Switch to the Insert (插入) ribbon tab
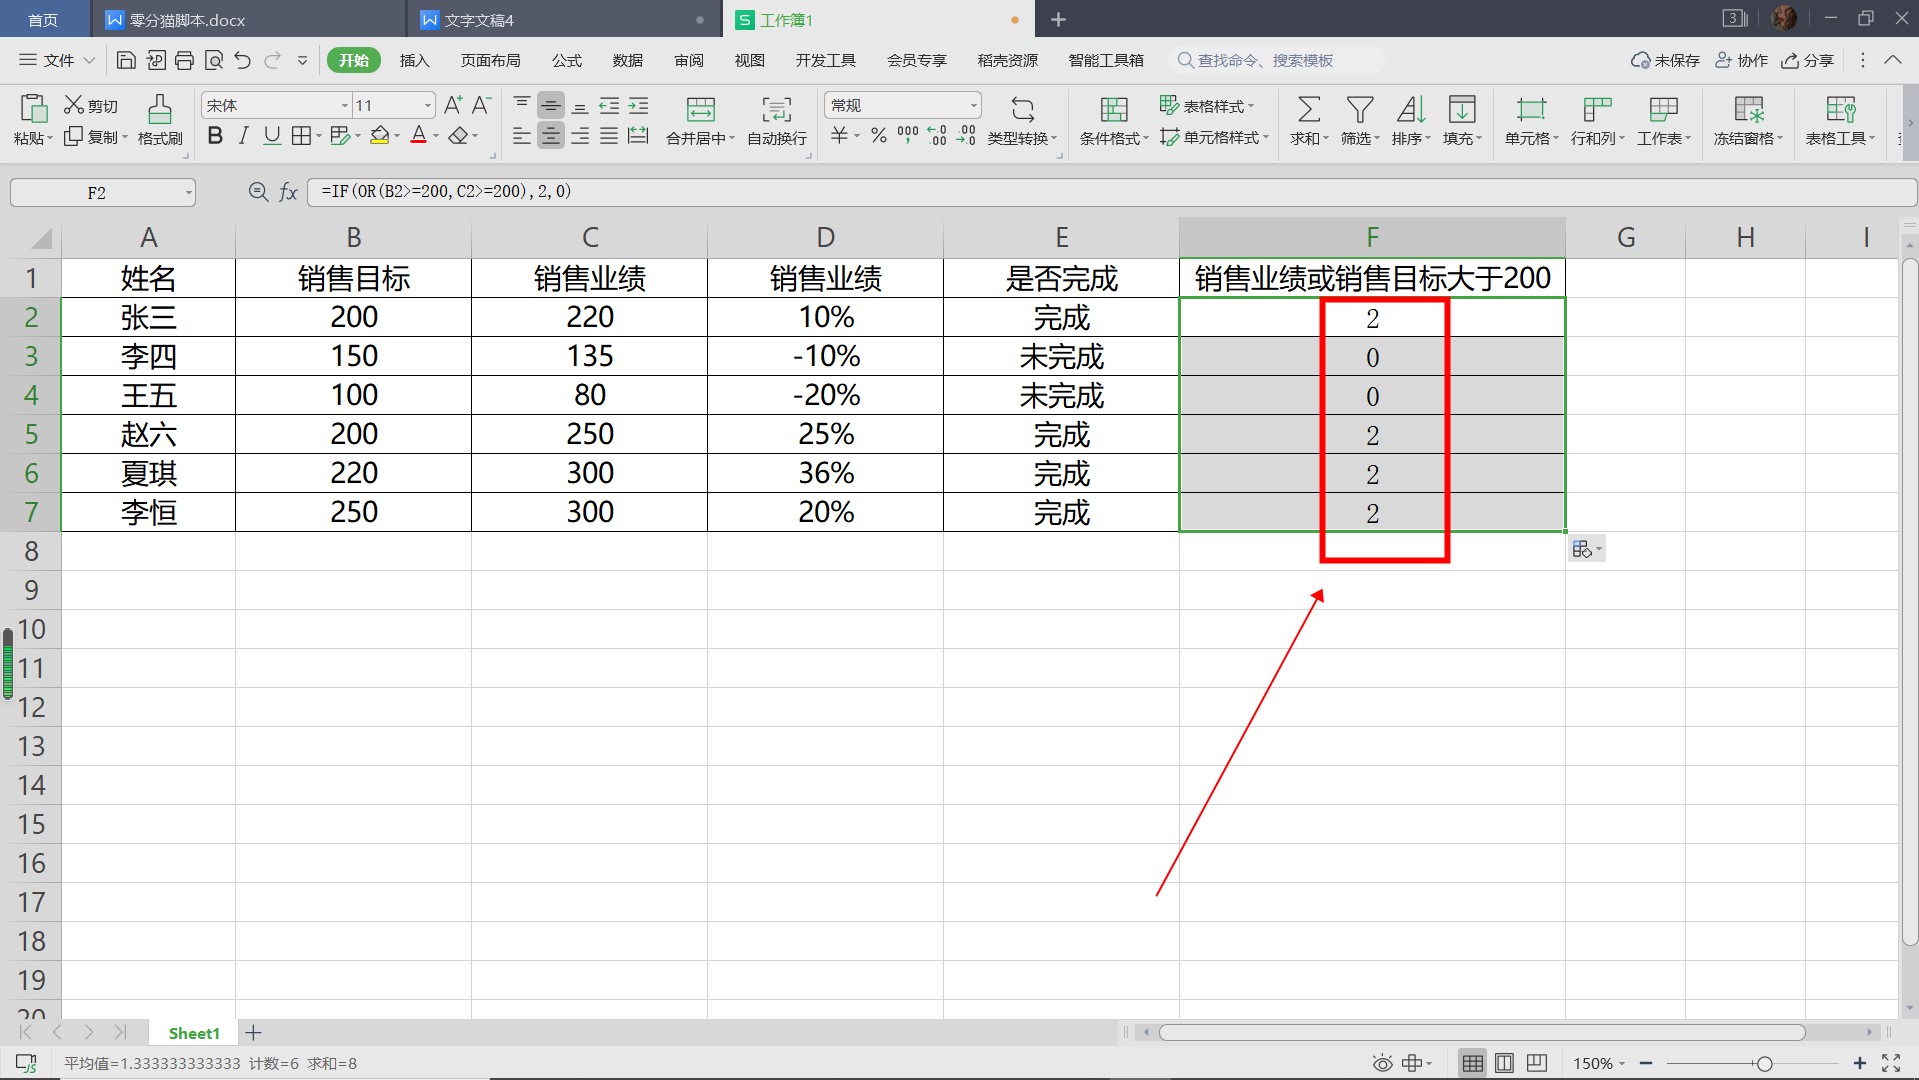Image resolution: width=1919 pixels, height=1080 pixels. click(x=414, y=60)
